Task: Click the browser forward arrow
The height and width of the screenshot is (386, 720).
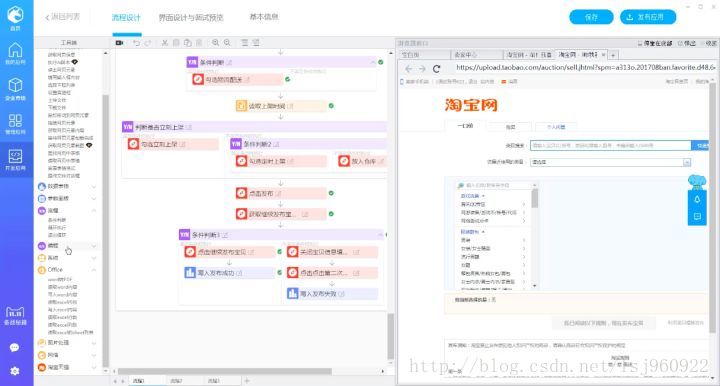Action: click(x=422, y=69)
